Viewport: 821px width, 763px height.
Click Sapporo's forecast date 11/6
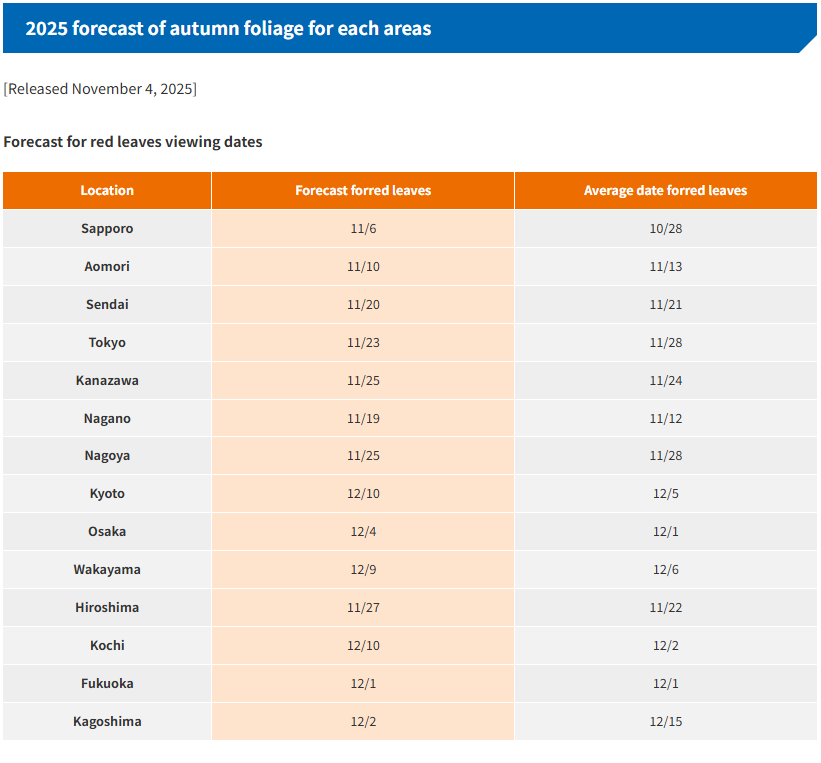coord(363,228)
